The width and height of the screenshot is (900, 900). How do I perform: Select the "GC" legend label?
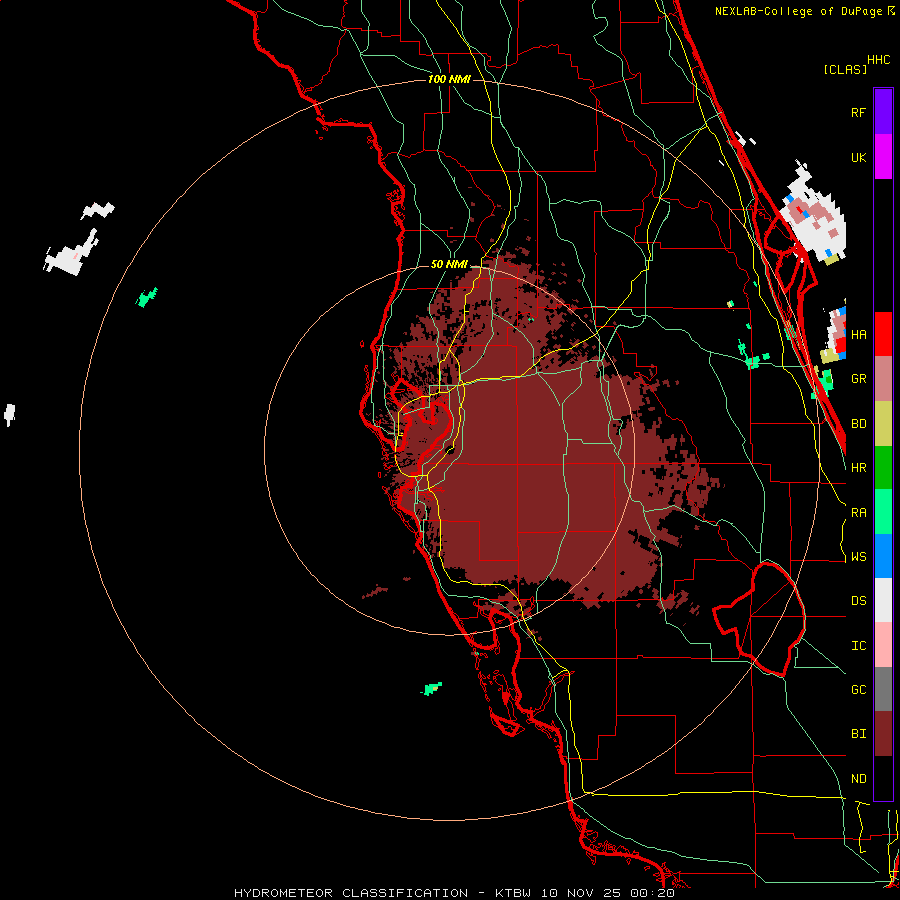pyautogui.click(x=858, y=689)
